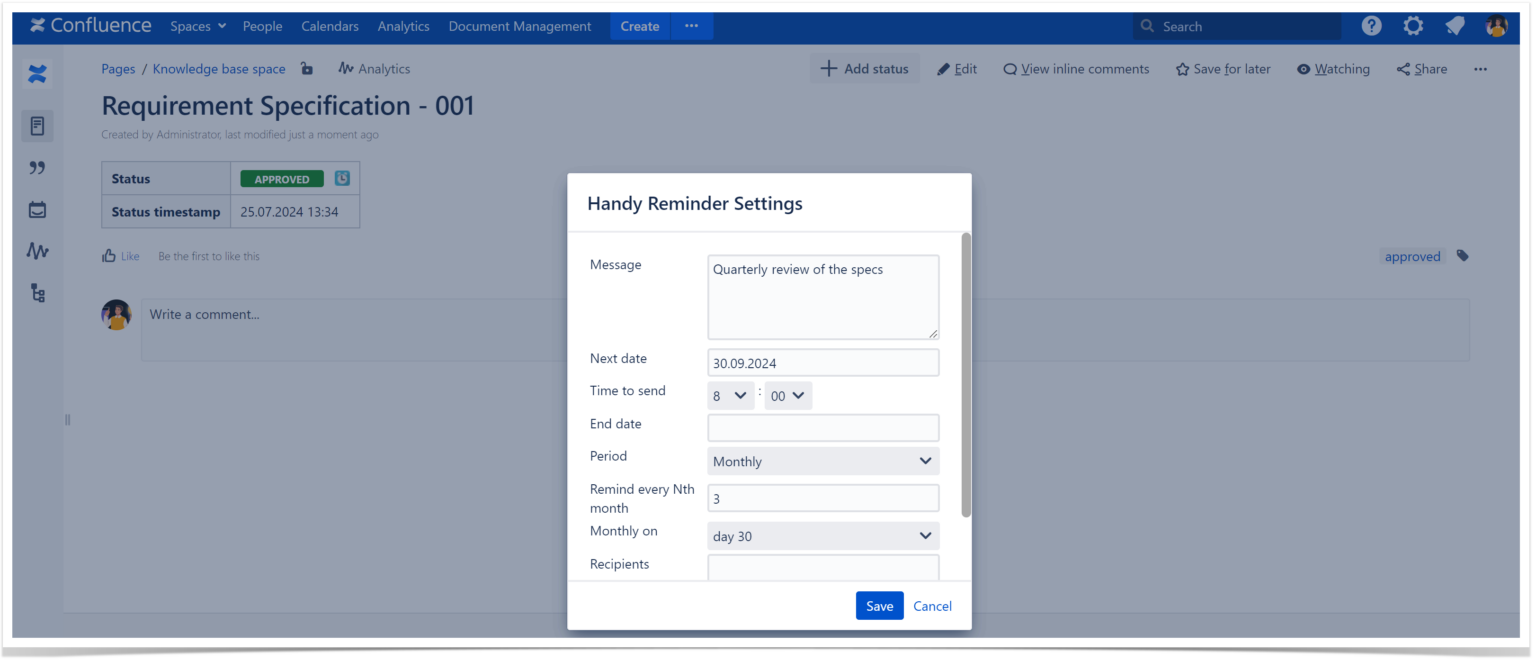Click the Share button
The height and width of the screenshot is (661, 1536).
click(1422, 69)
